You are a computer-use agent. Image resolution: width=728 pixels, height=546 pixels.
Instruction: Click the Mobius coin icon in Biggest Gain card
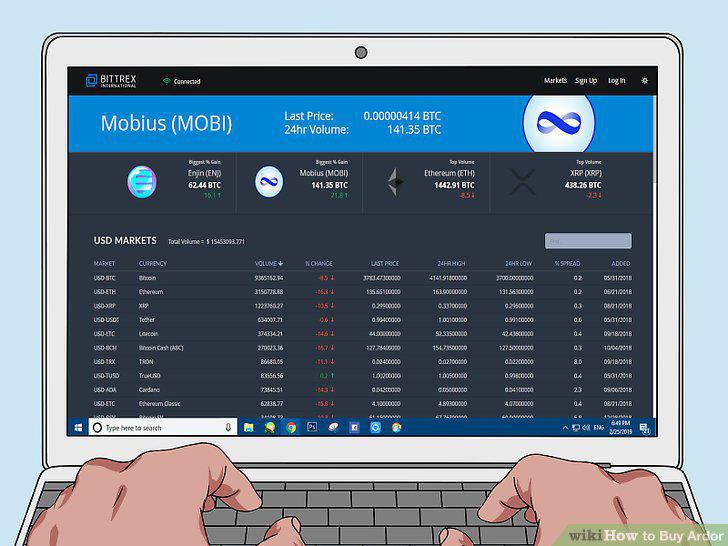click(x=269, y=182)
